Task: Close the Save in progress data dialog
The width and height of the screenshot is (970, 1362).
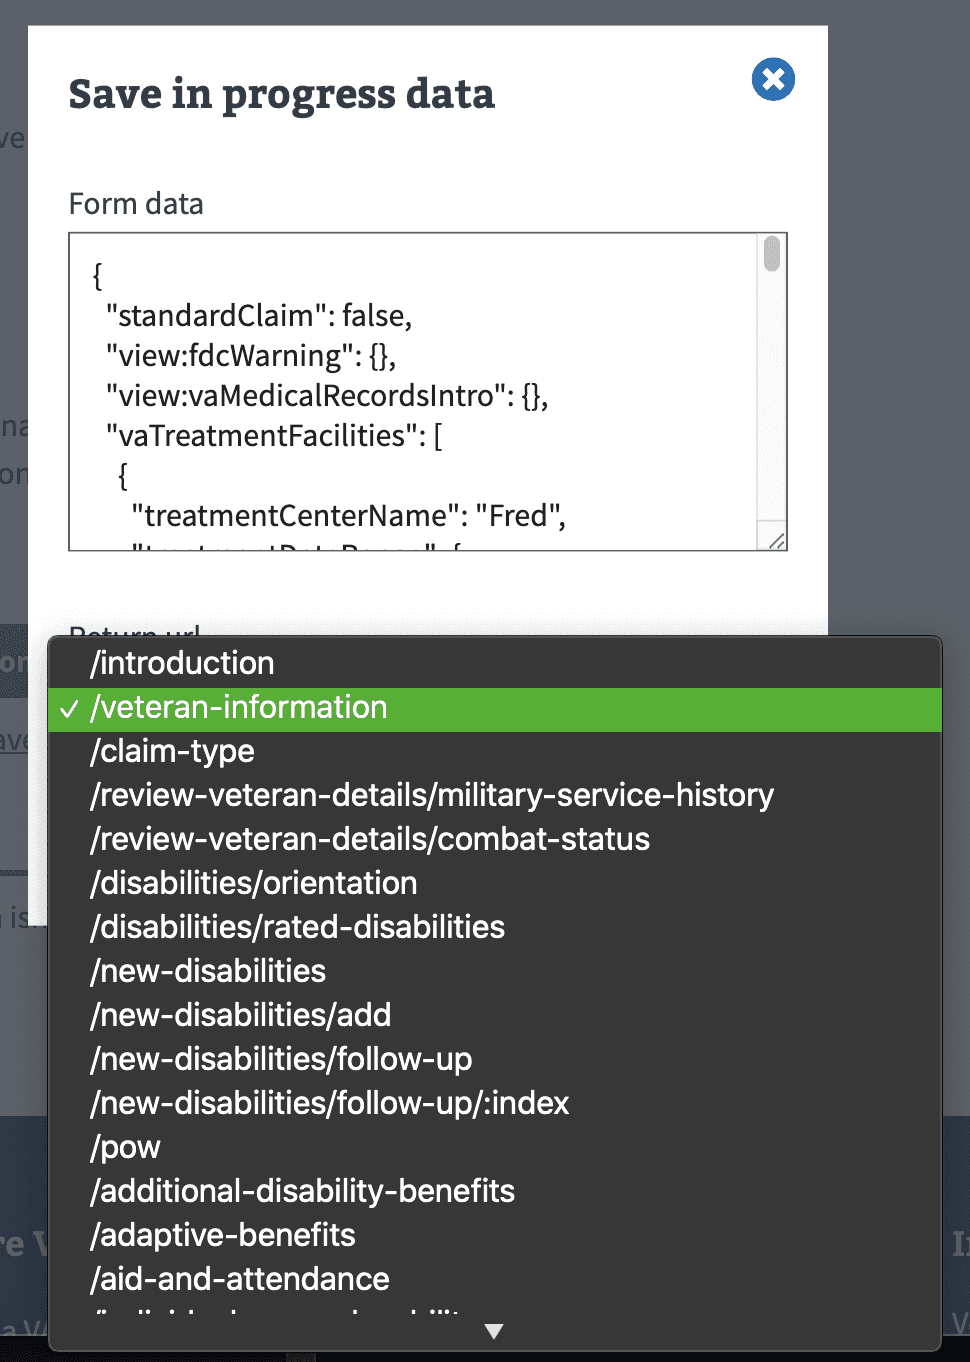Action: [x=772, y=79]
